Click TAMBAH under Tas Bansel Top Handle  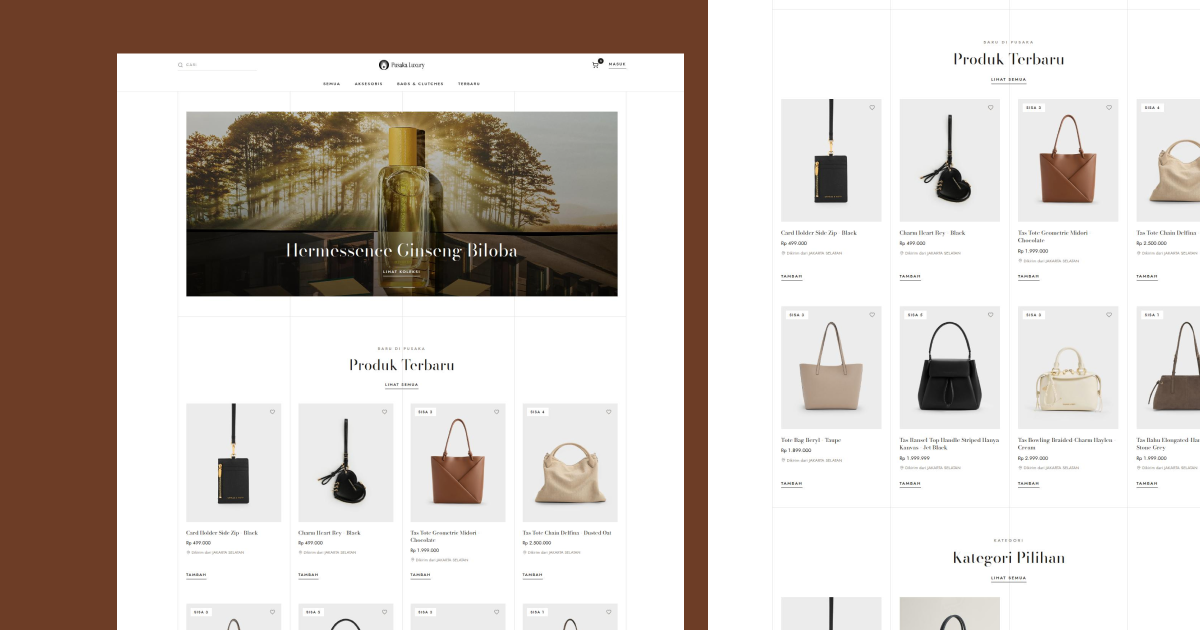[x=910, y=483]
